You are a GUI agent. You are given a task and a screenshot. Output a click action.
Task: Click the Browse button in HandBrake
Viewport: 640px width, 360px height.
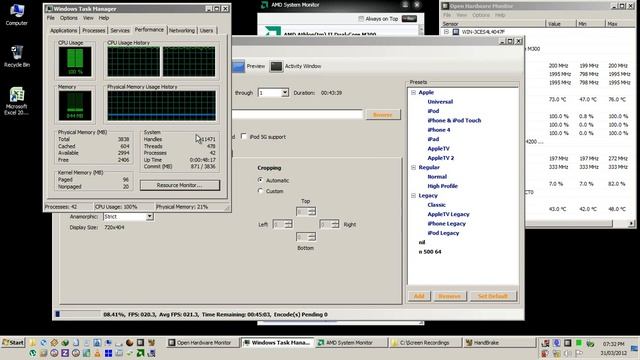point(382,115)
